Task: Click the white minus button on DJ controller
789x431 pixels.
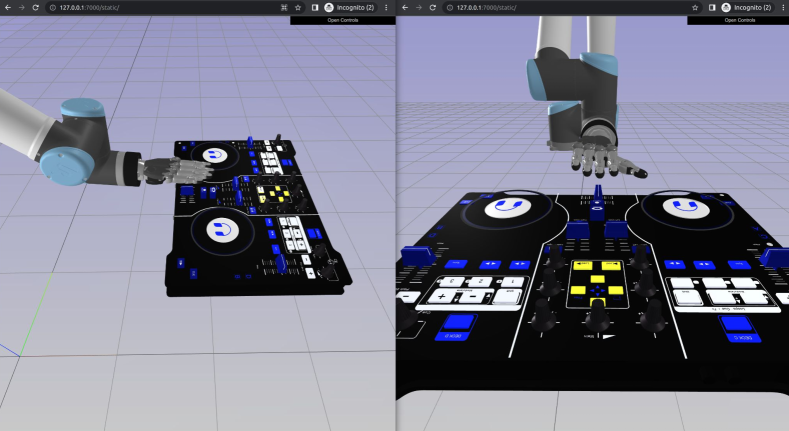Action: coord(473,297)
